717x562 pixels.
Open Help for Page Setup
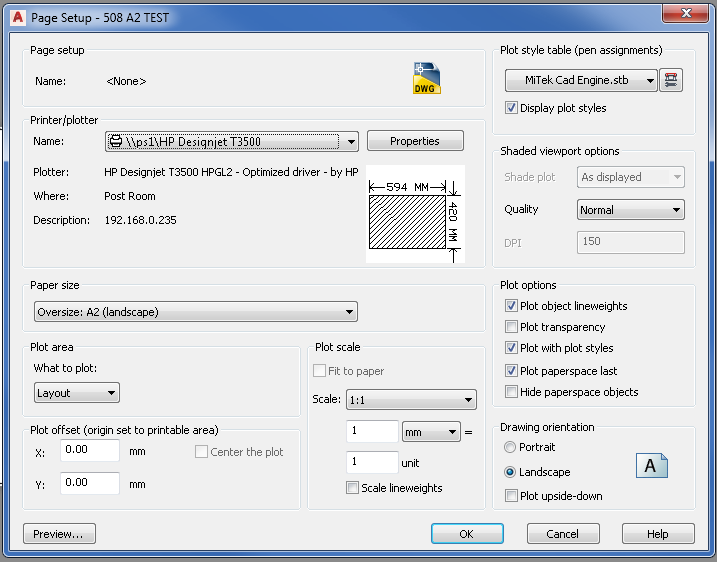[x=658, y=534]
